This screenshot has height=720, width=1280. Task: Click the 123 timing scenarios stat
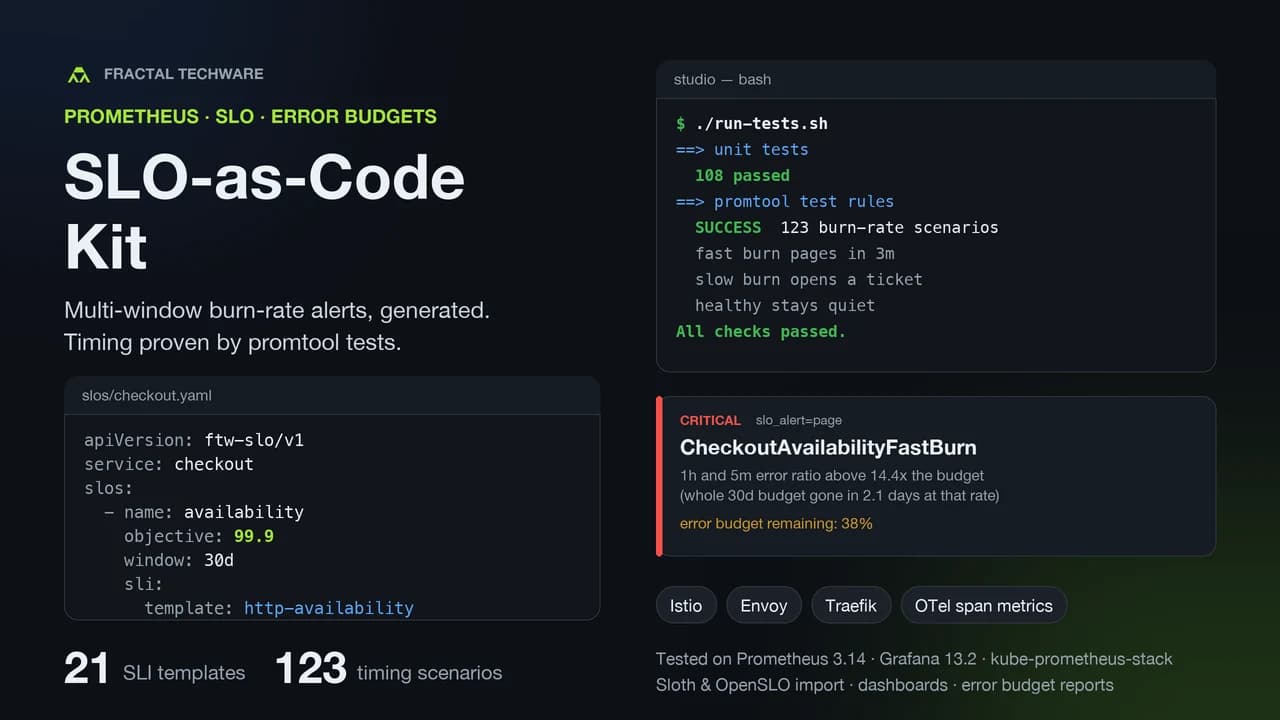(389, 670)
